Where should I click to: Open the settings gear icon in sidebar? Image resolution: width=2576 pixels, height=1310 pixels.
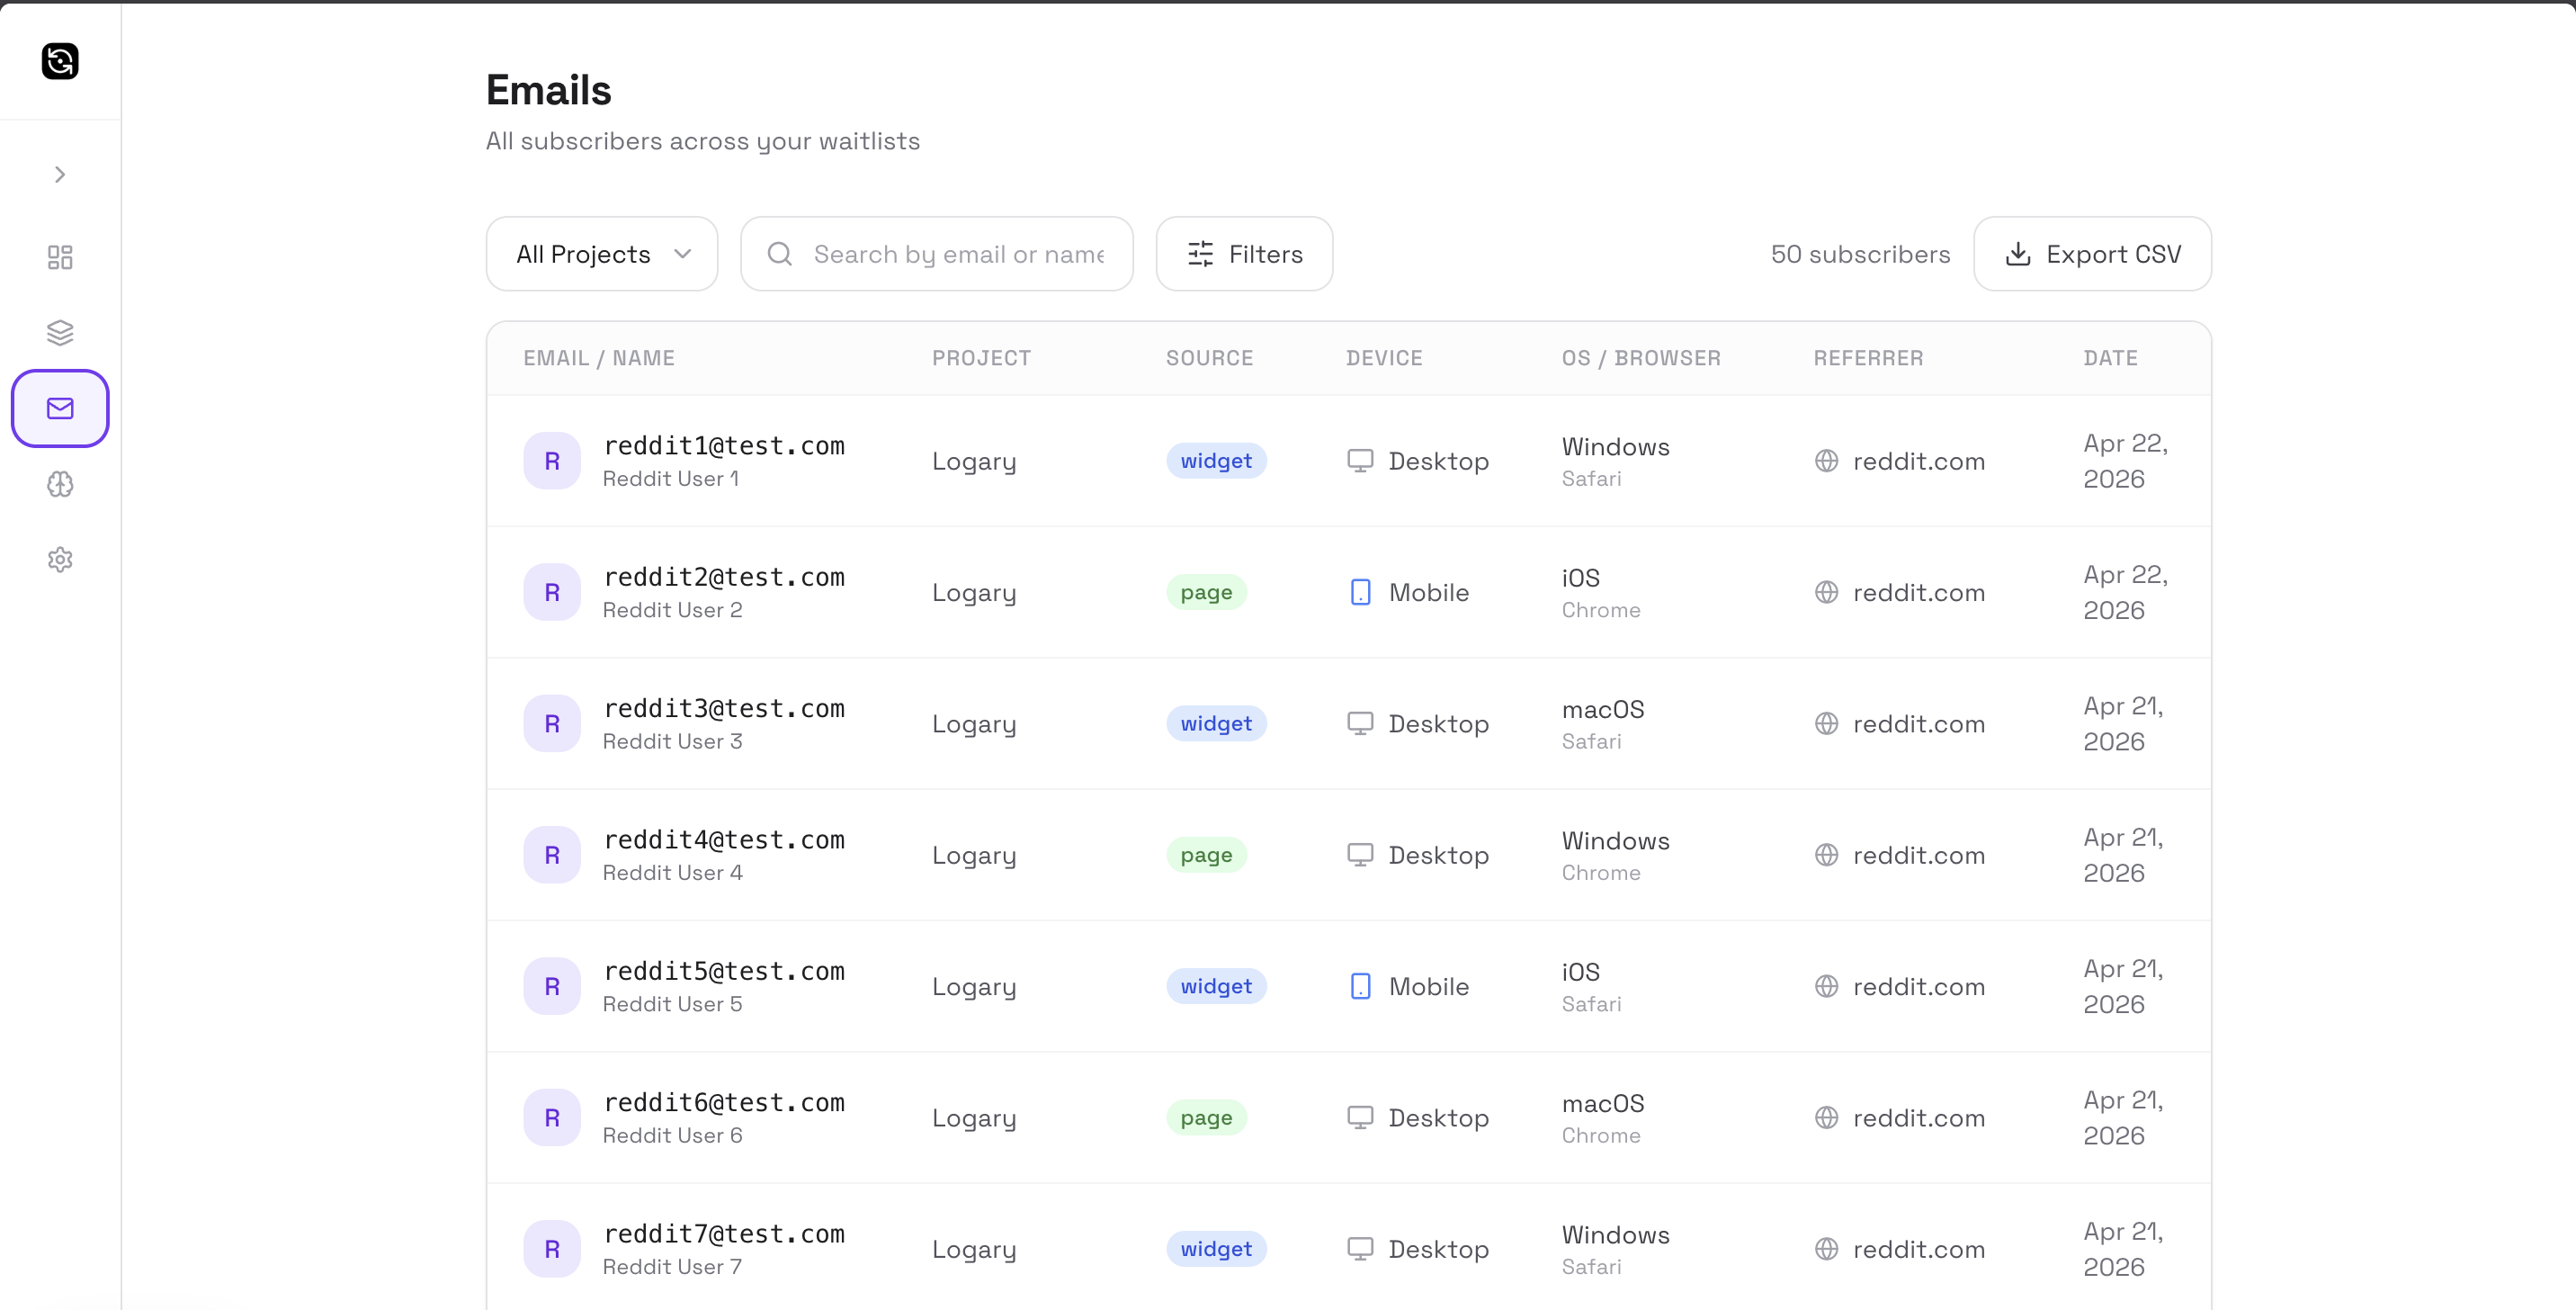(60, 559)
